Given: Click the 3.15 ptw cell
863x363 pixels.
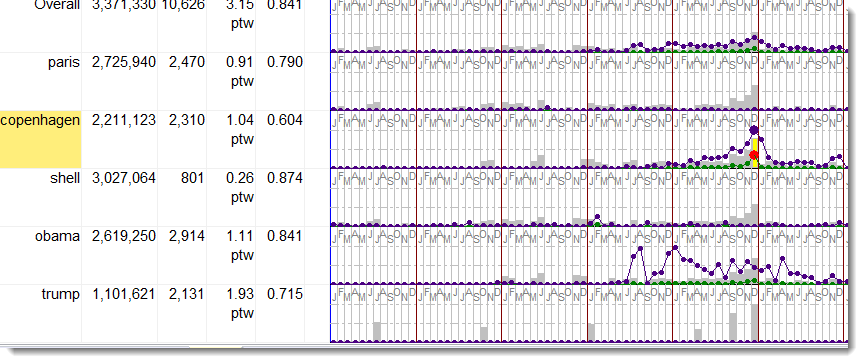Looking at the screenshot, I should coord(240,15).
